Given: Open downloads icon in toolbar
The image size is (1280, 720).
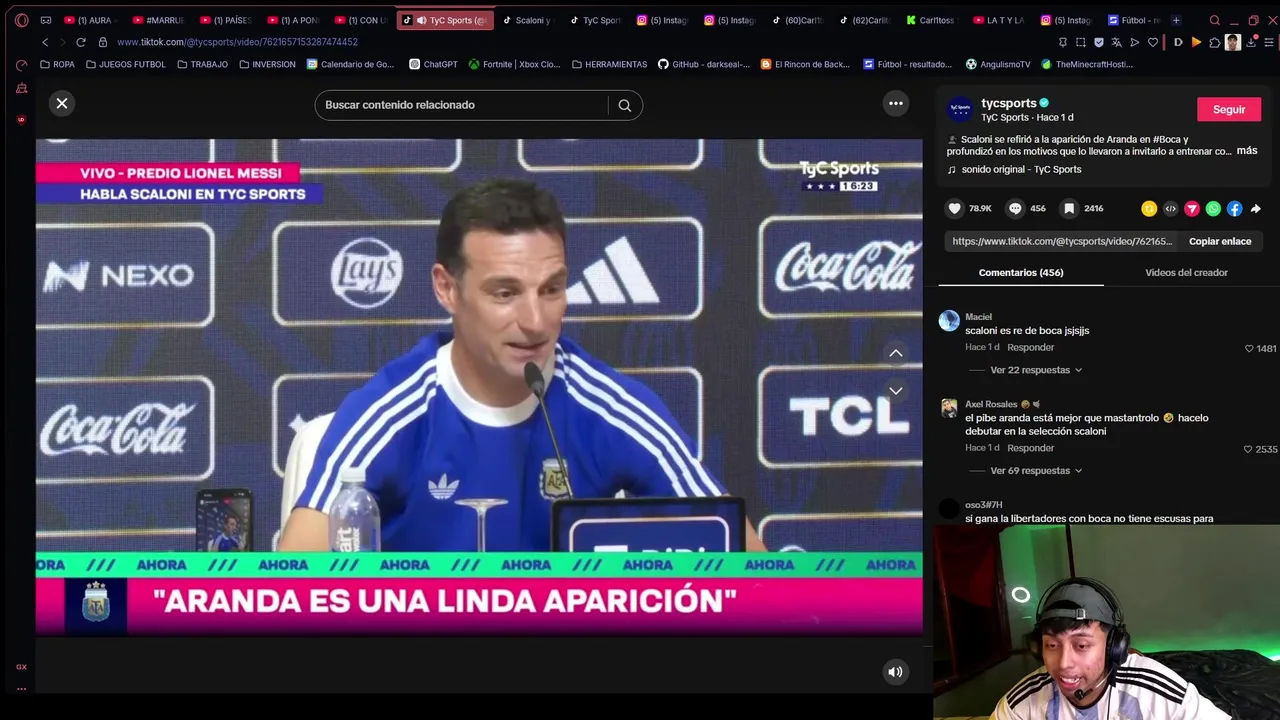Looking at the screenshot, I should click(1251, 42).
